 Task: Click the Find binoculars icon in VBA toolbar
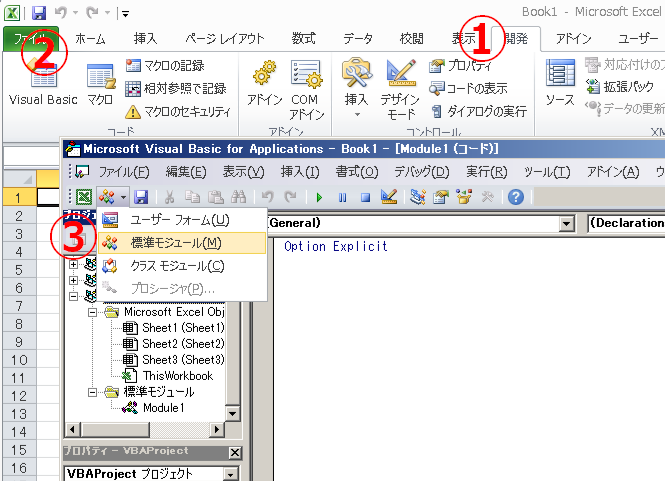pyautogui.click(x=238, y=197)
